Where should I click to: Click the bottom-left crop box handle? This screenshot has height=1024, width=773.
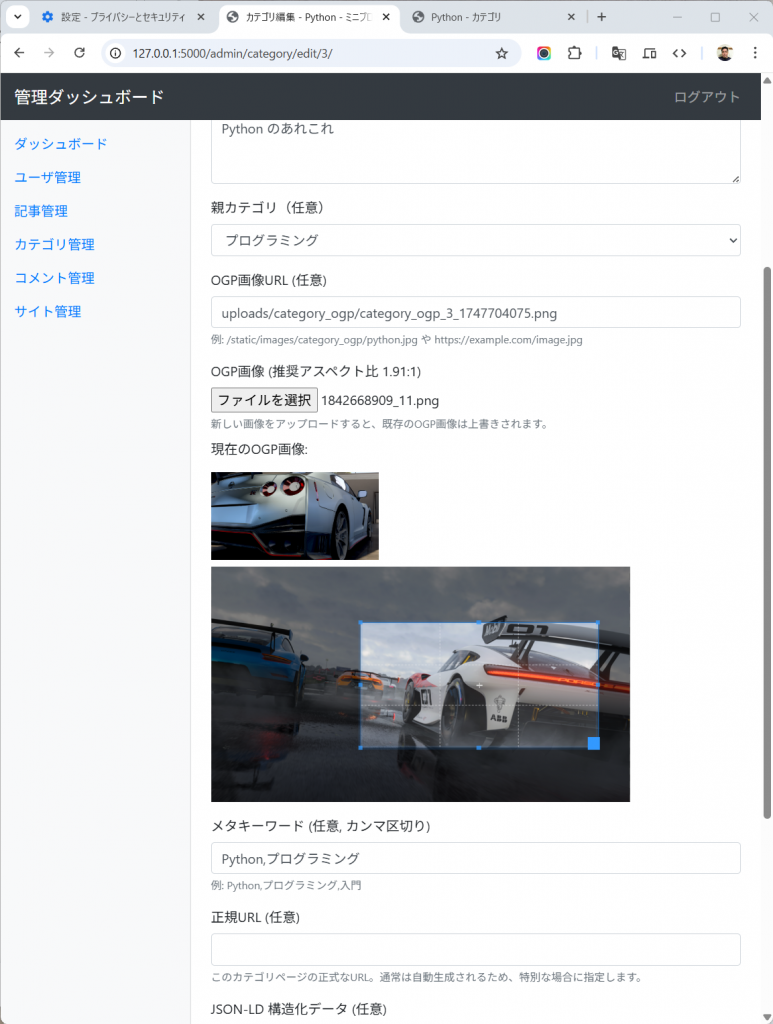pyautogui.click(x=361, y=748)
